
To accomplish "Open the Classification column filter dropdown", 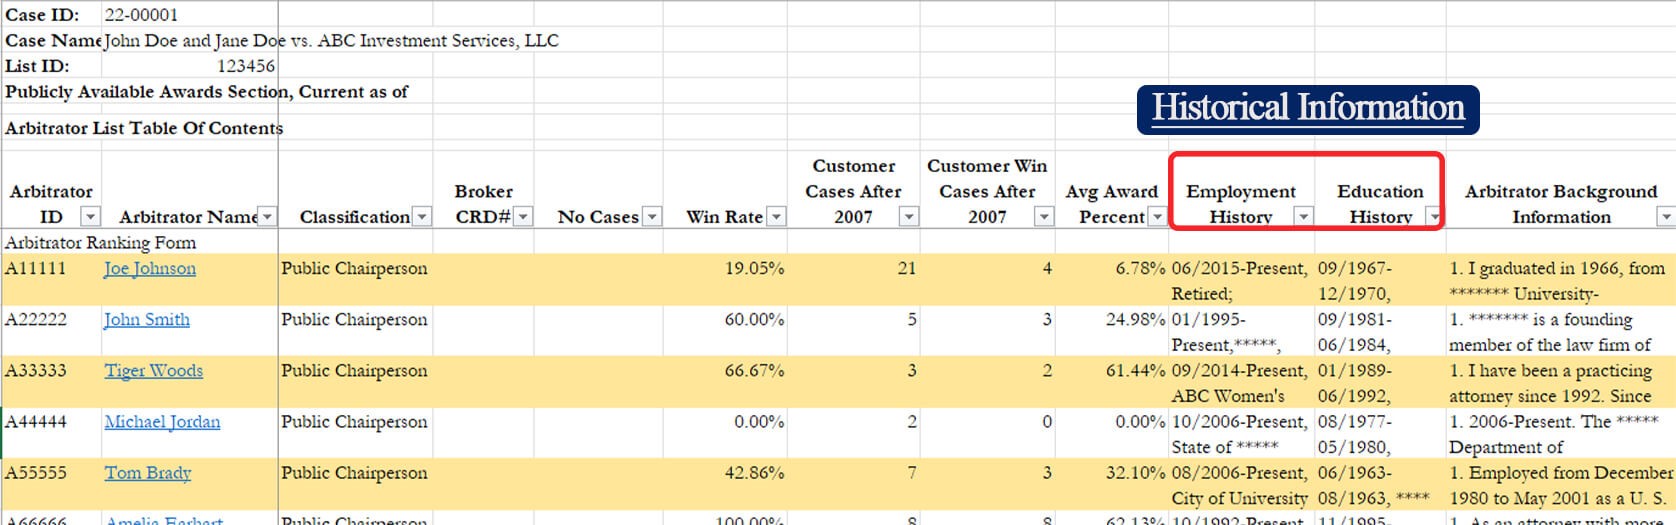I will (422, 217).
